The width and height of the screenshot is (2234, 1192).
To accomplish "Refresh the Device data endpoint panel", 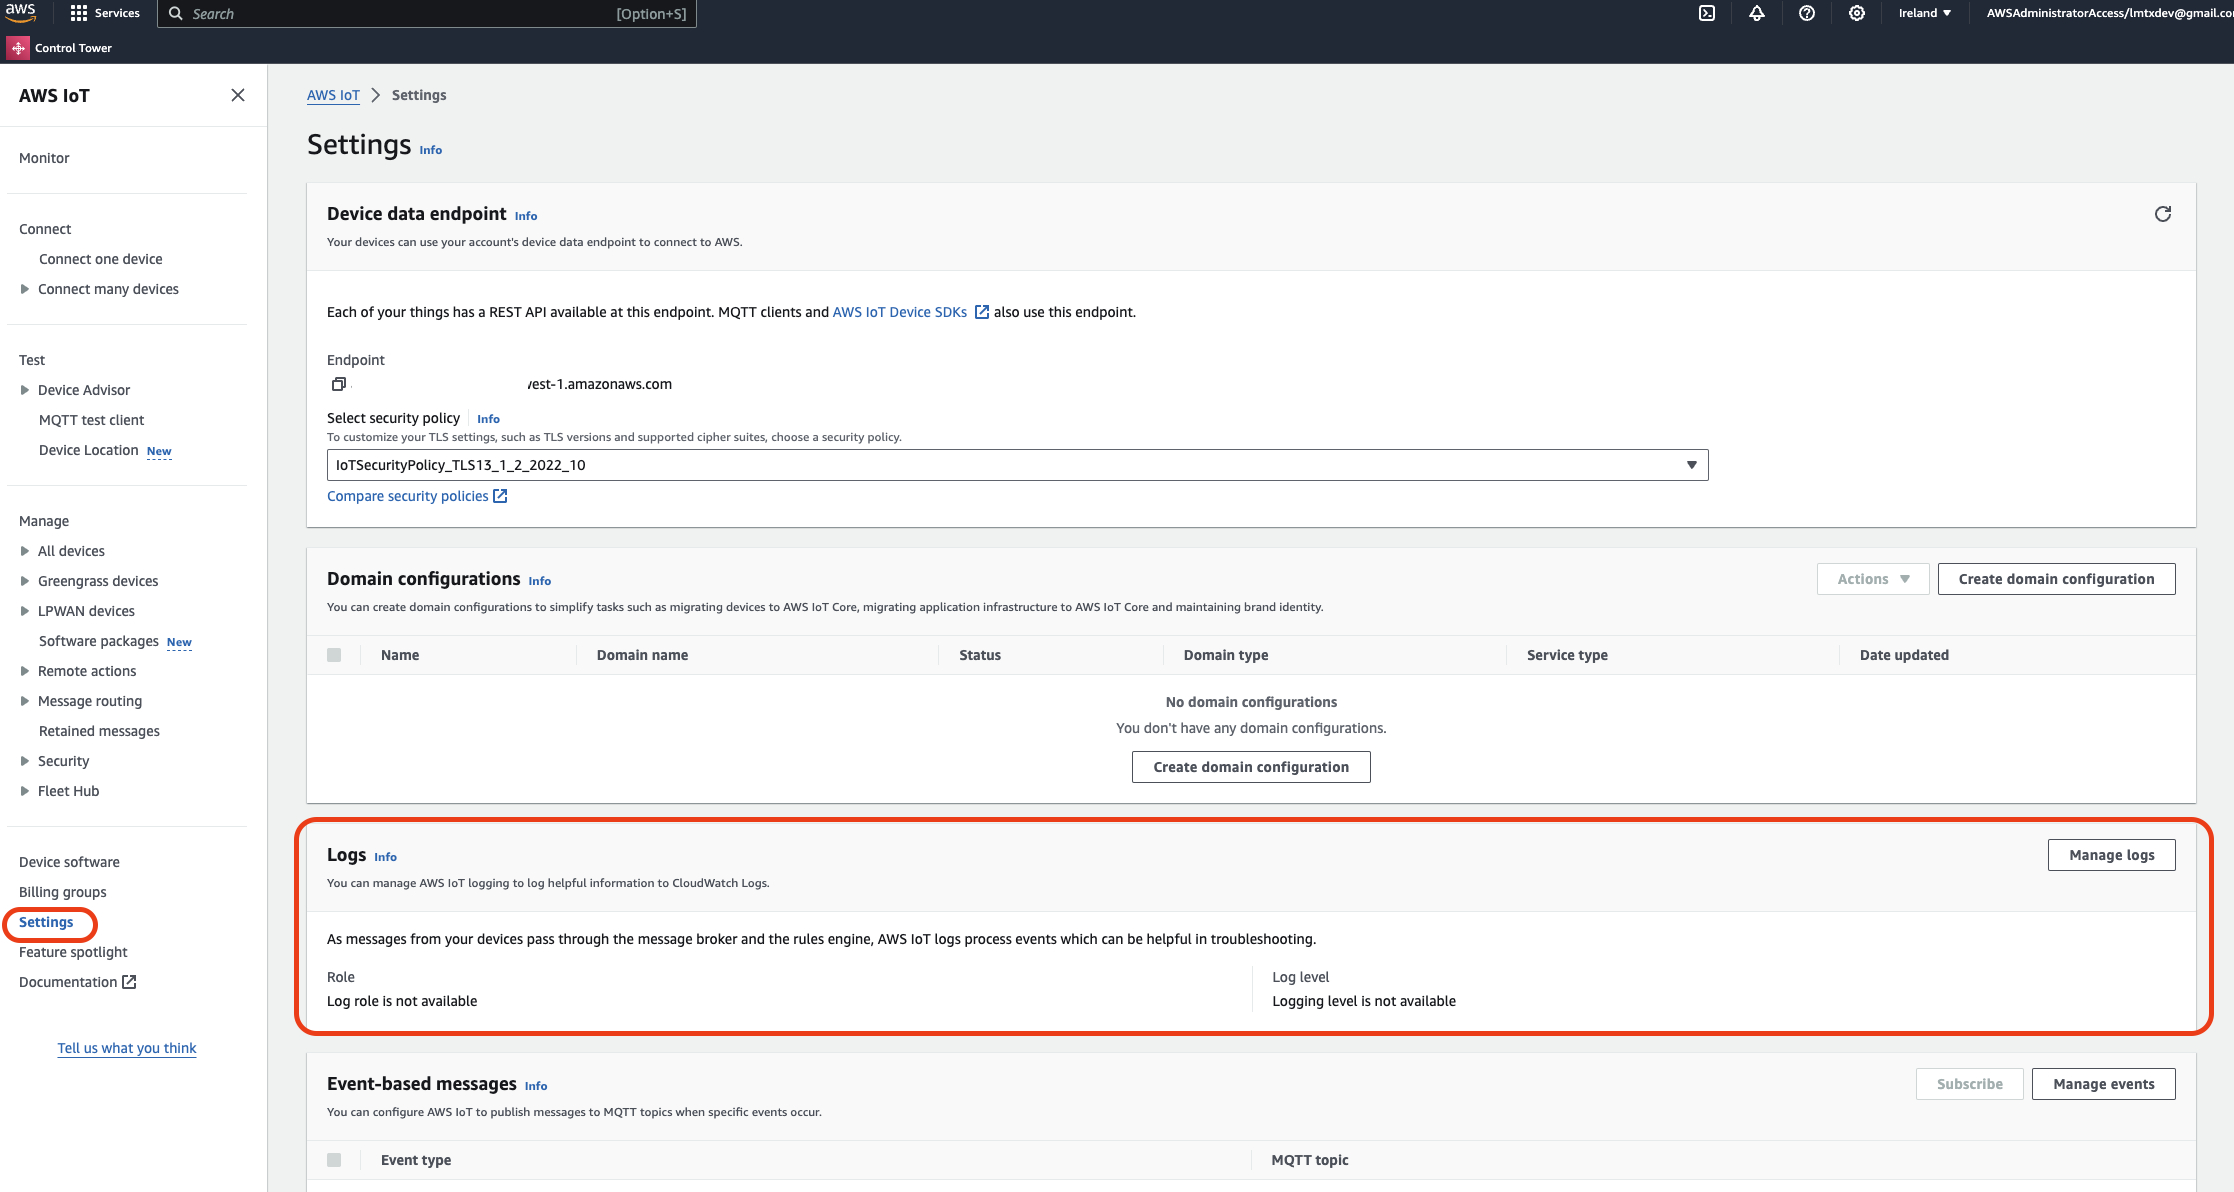I will 2163,214.
